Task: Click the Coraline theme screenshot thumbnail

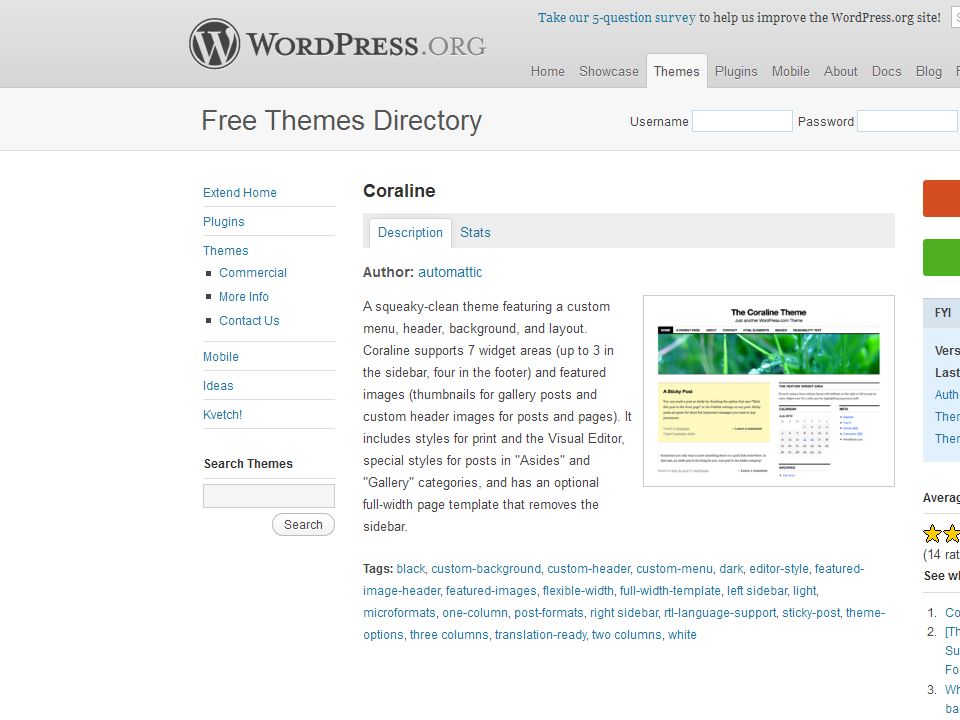Action: 768,391
